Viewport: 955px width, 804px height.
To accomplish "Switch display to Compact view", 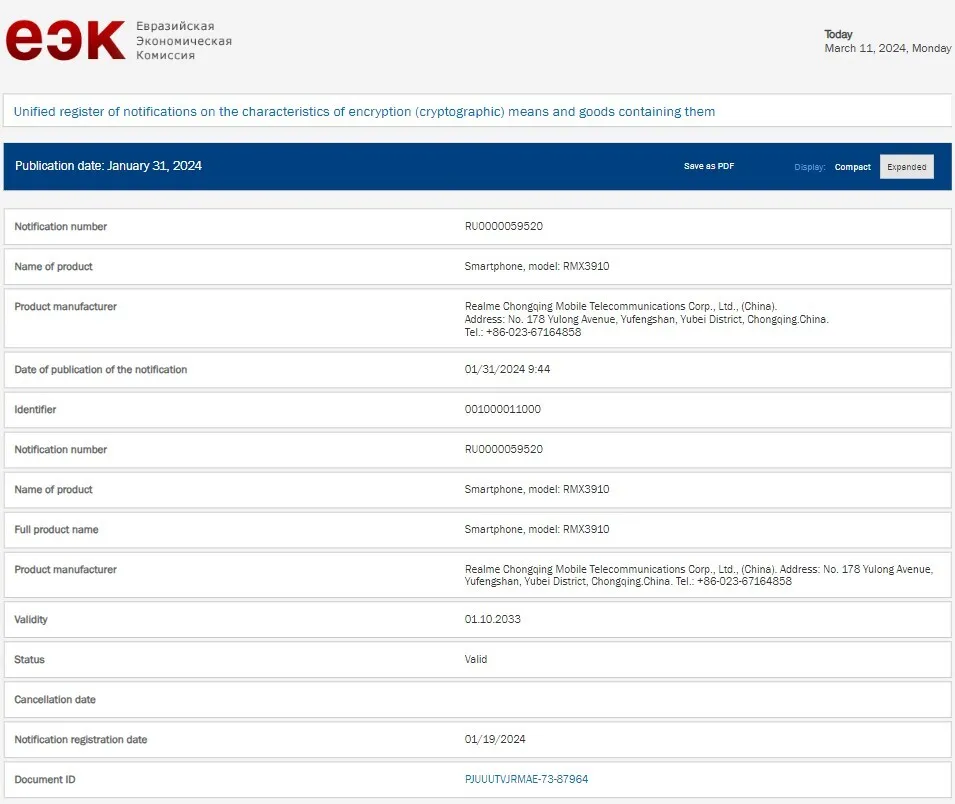I will (x=852, y=167).
